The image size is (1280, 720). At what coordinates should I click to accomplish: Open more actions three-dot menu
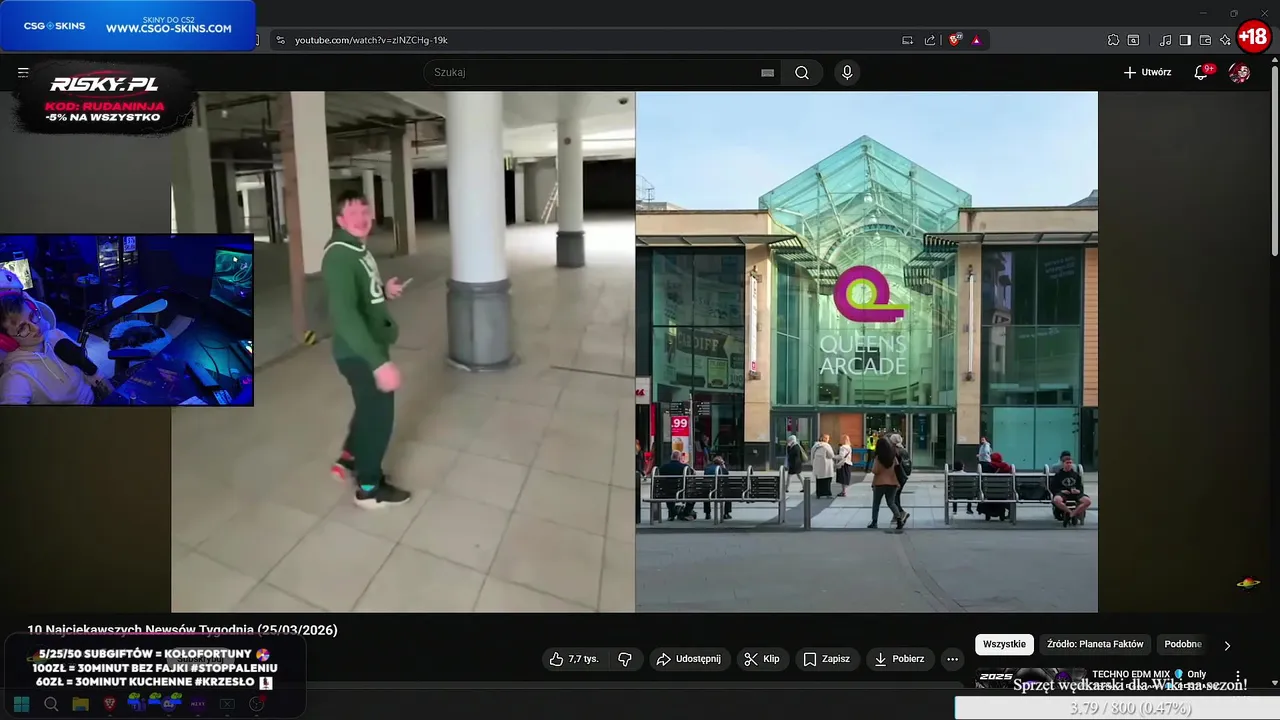pos(952,659)
